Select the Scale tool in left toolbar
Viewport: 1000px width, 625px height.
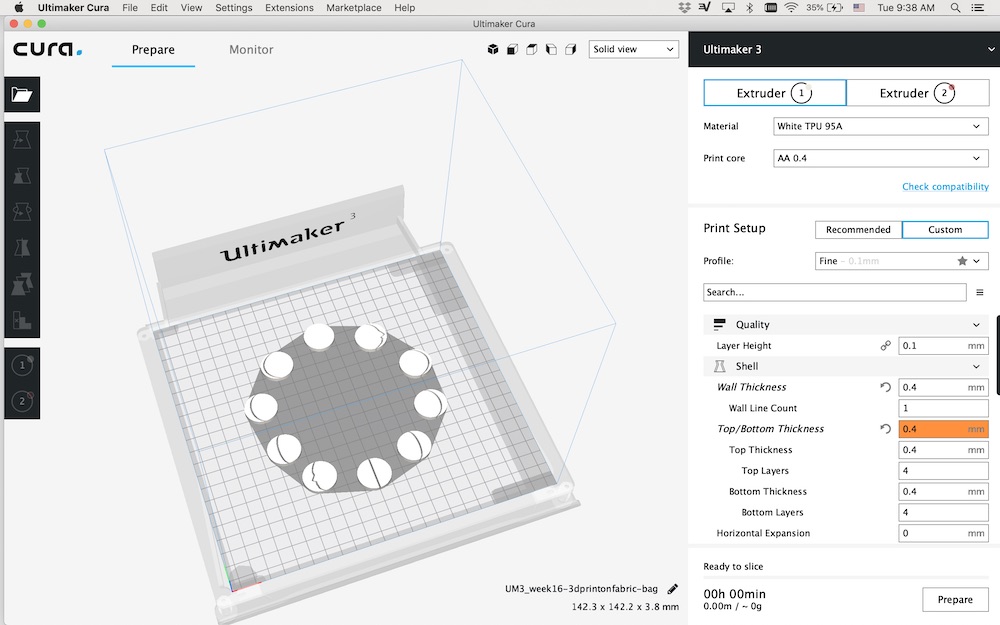[x=22, y=175]
